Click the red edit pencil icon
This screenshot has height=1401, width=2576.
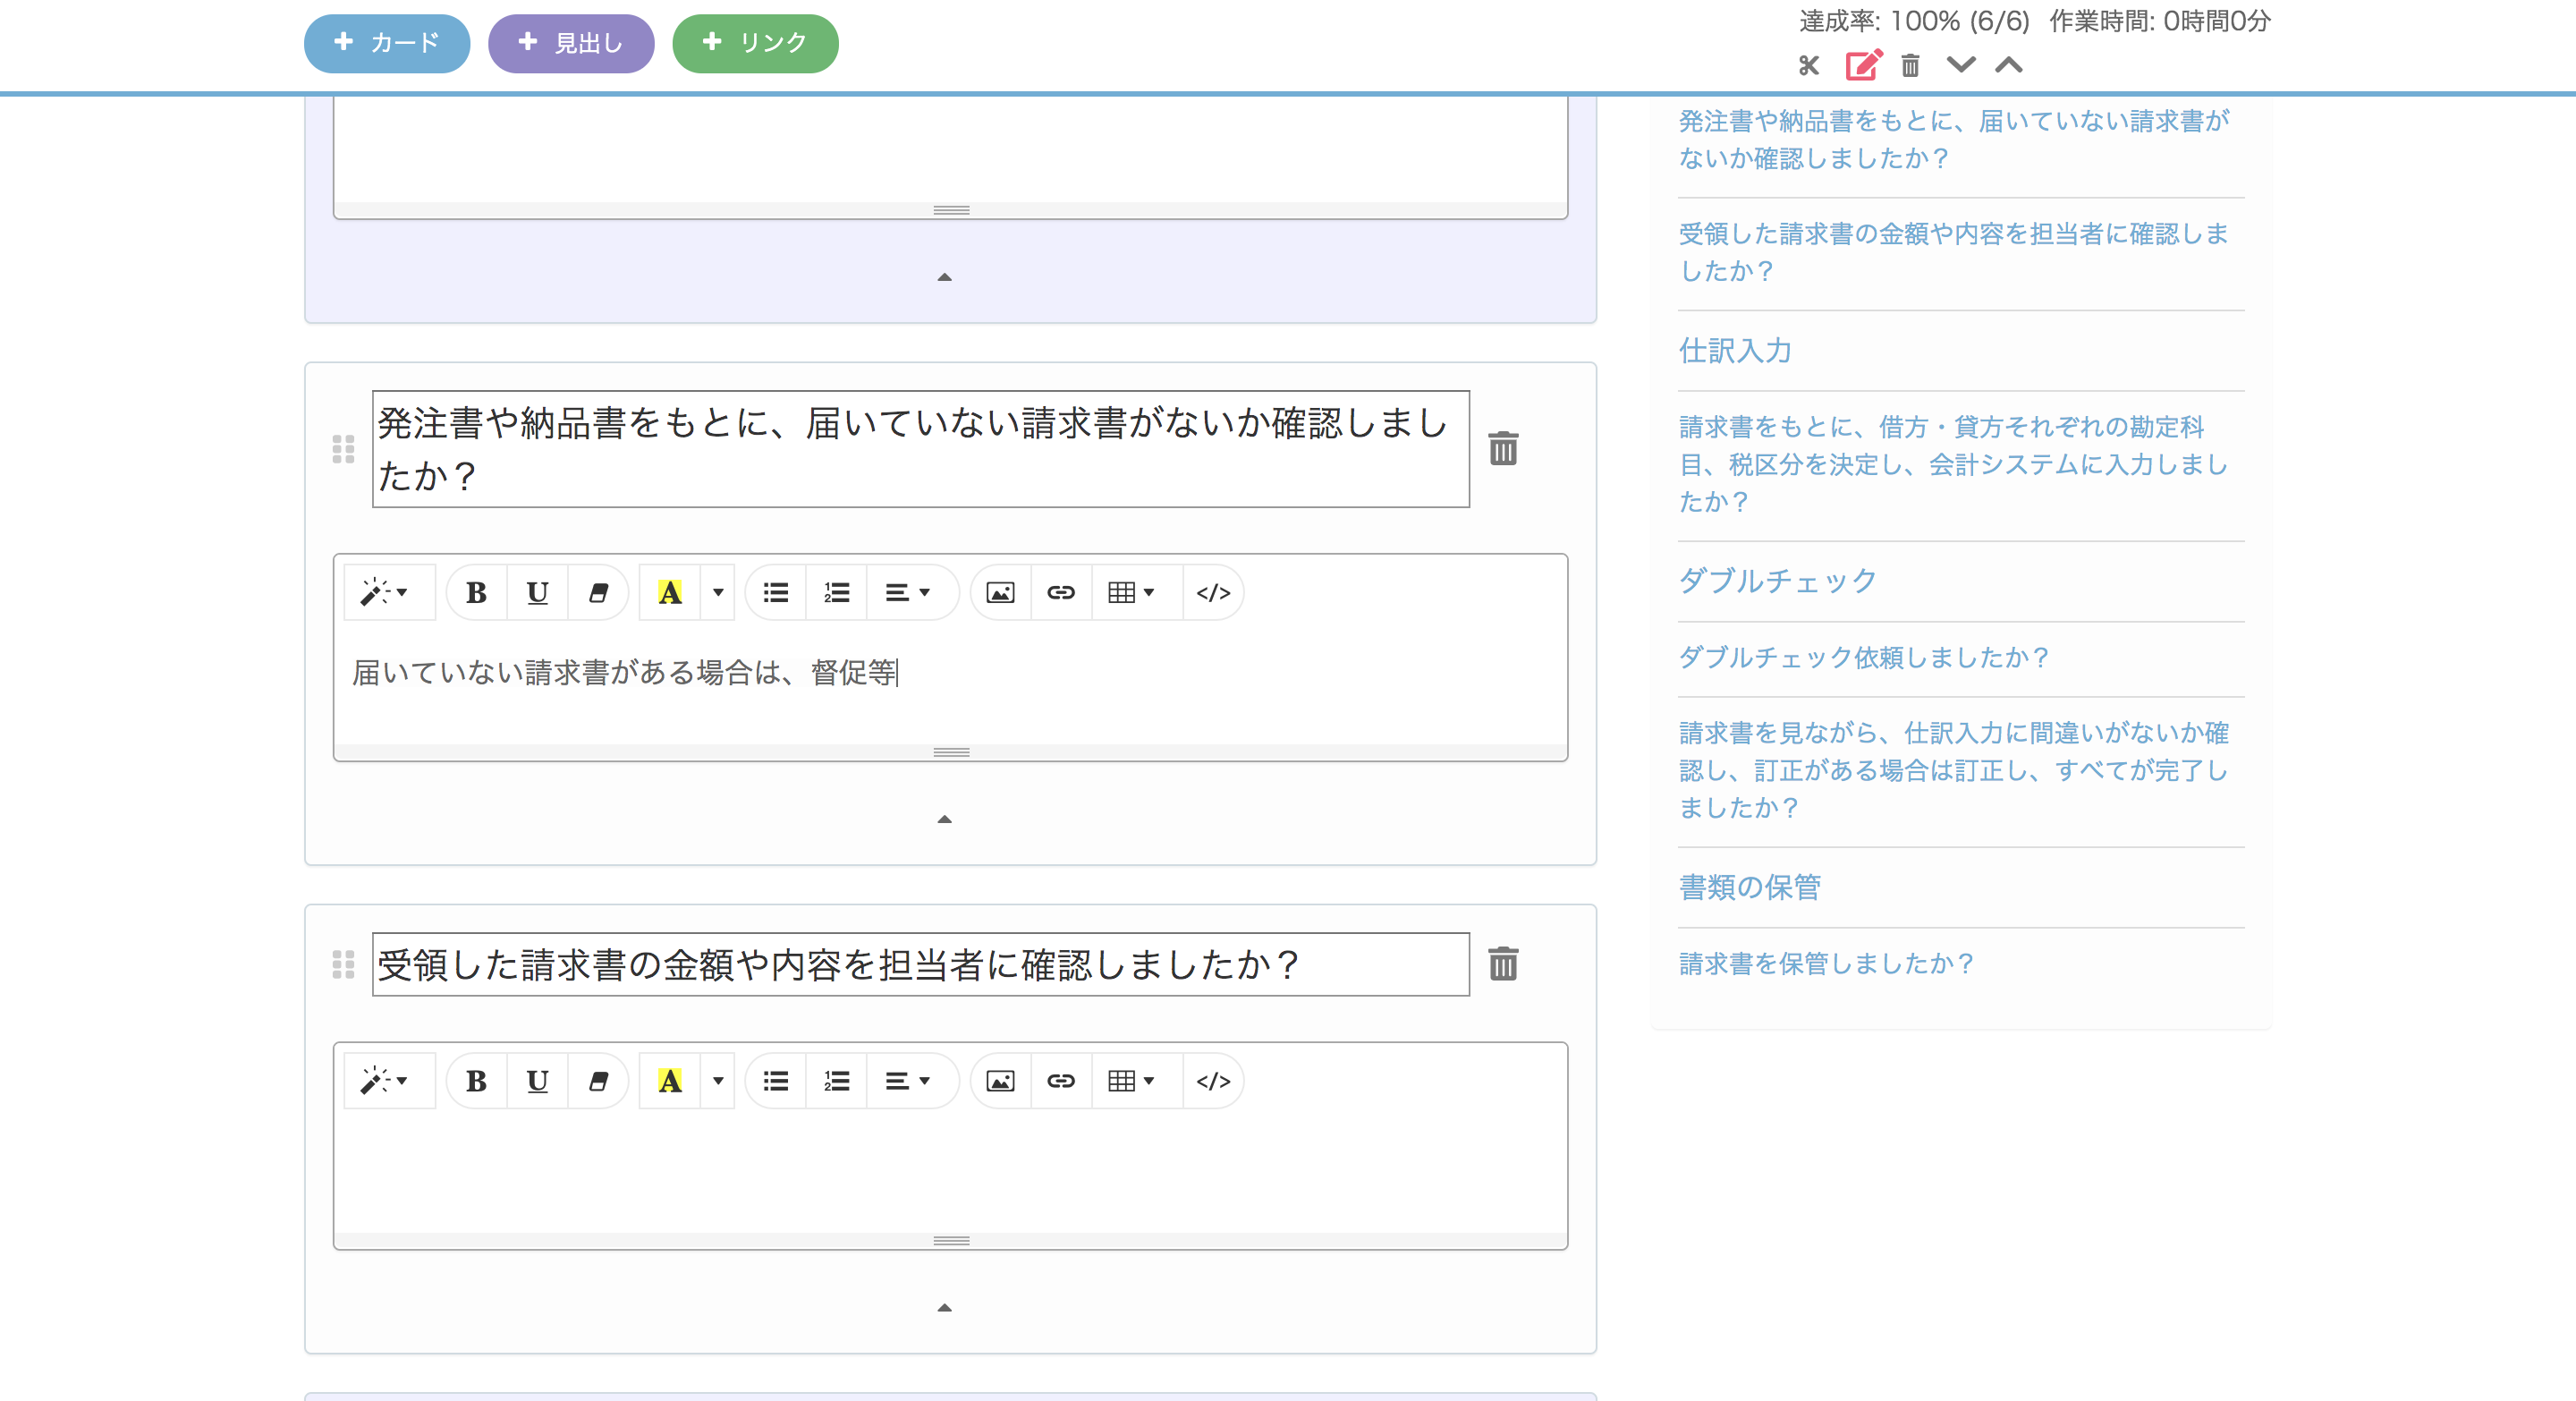point(1864,65)
